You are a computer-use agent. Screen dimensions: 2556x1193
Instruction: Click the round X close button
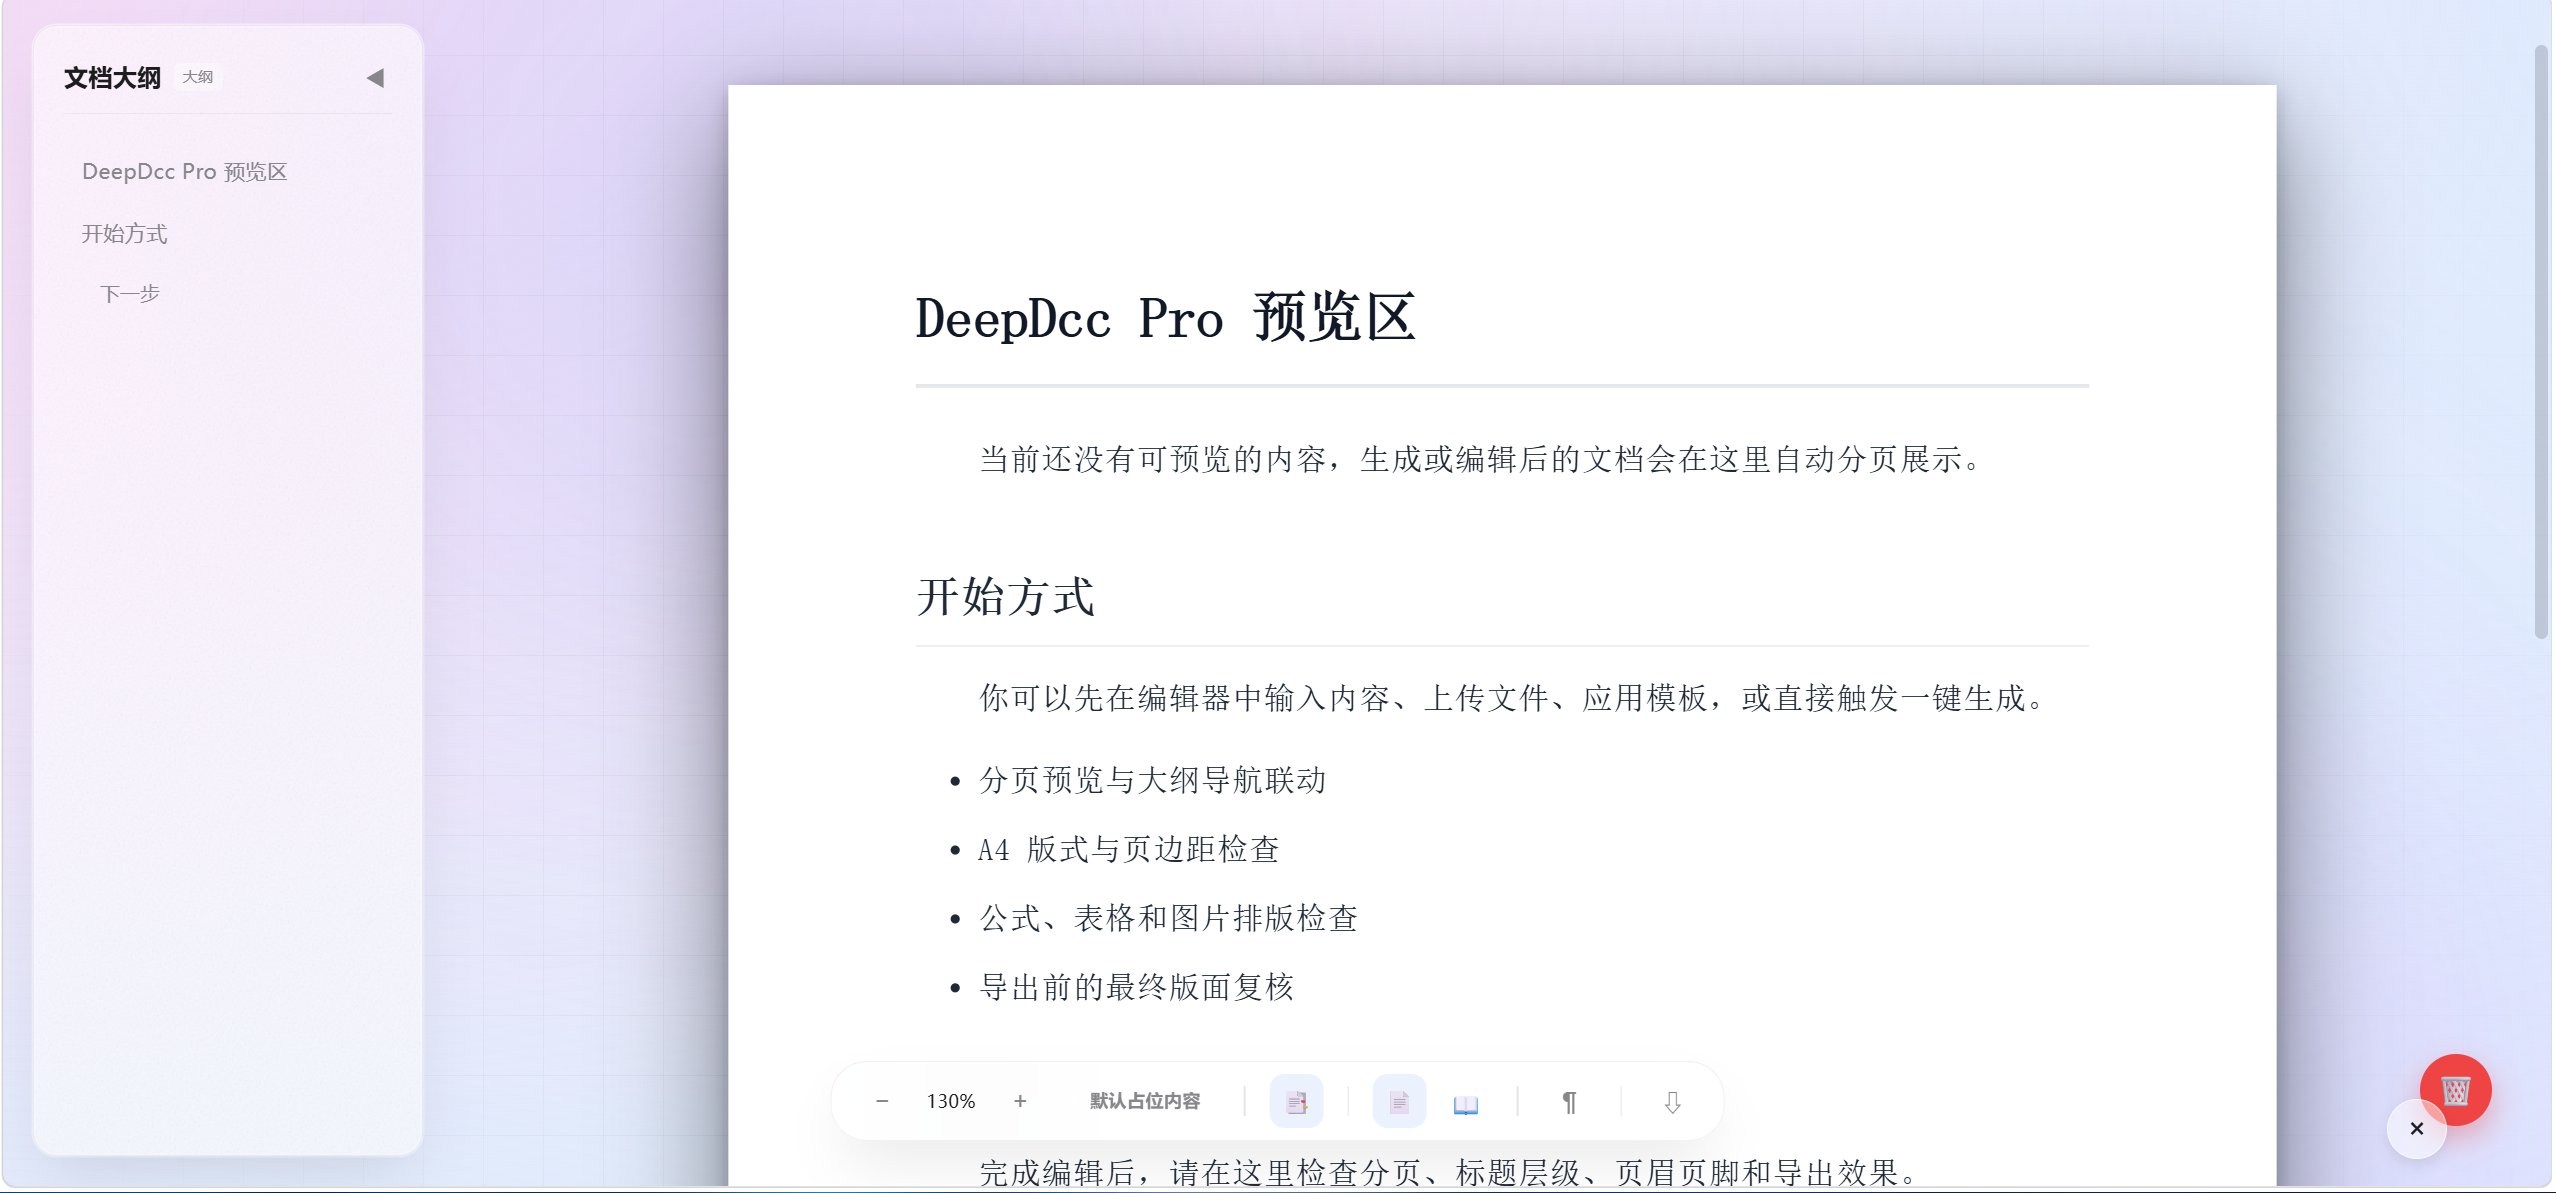2416,1128
